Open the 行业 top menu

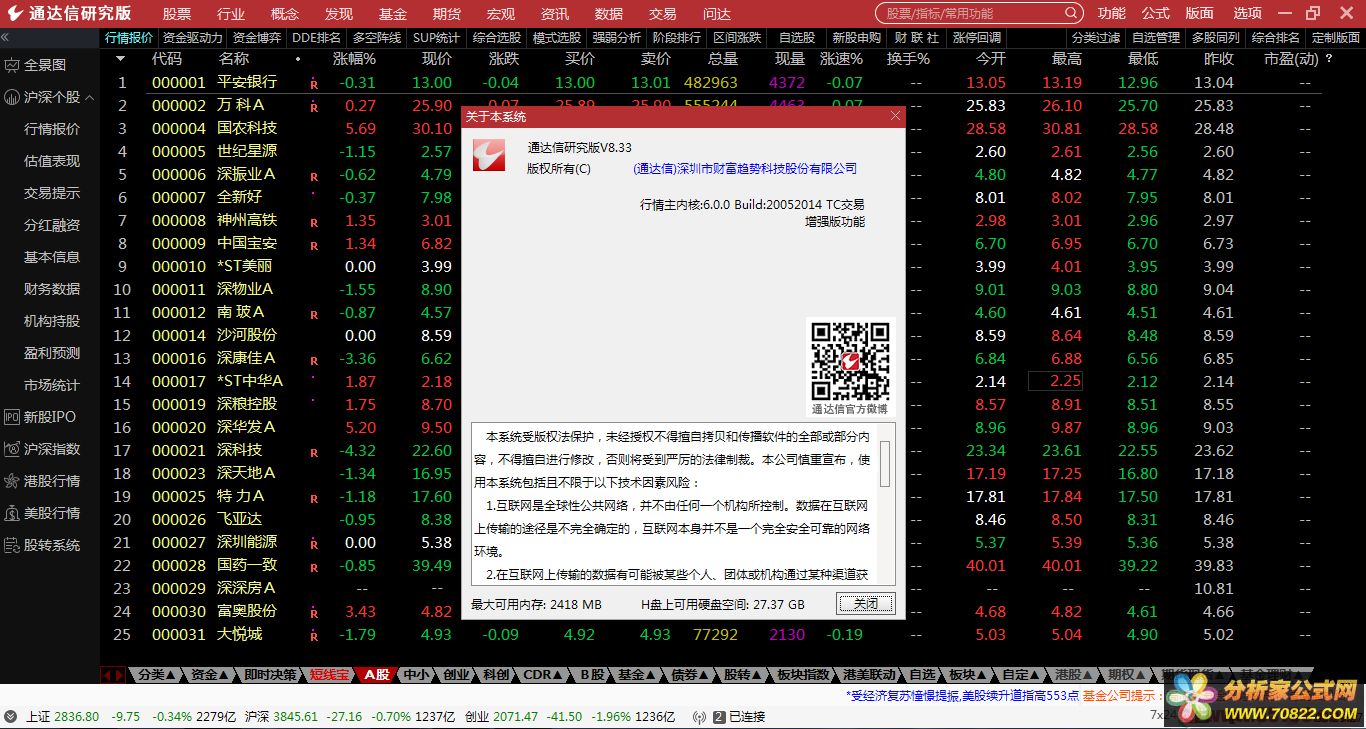pyautogui.click(x=230, y=14)
